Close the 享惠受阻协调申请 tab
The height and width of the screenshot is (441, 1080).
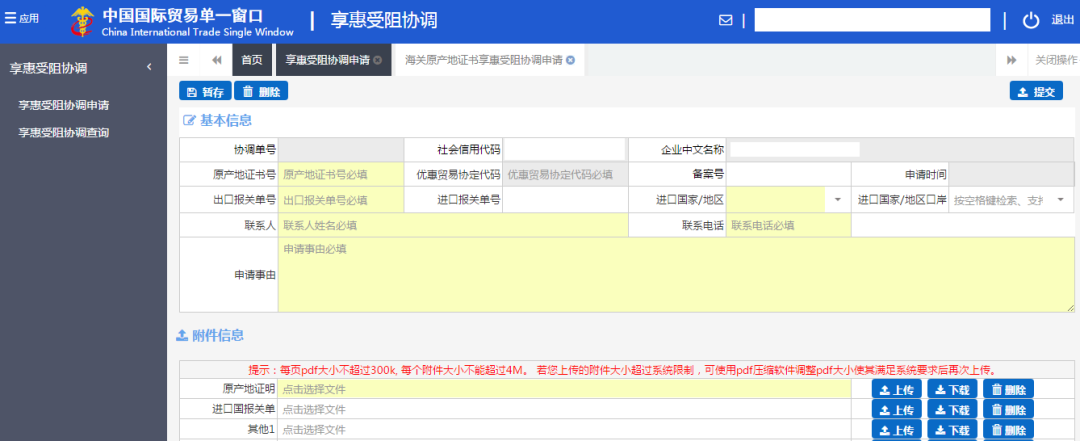[377, 60]
